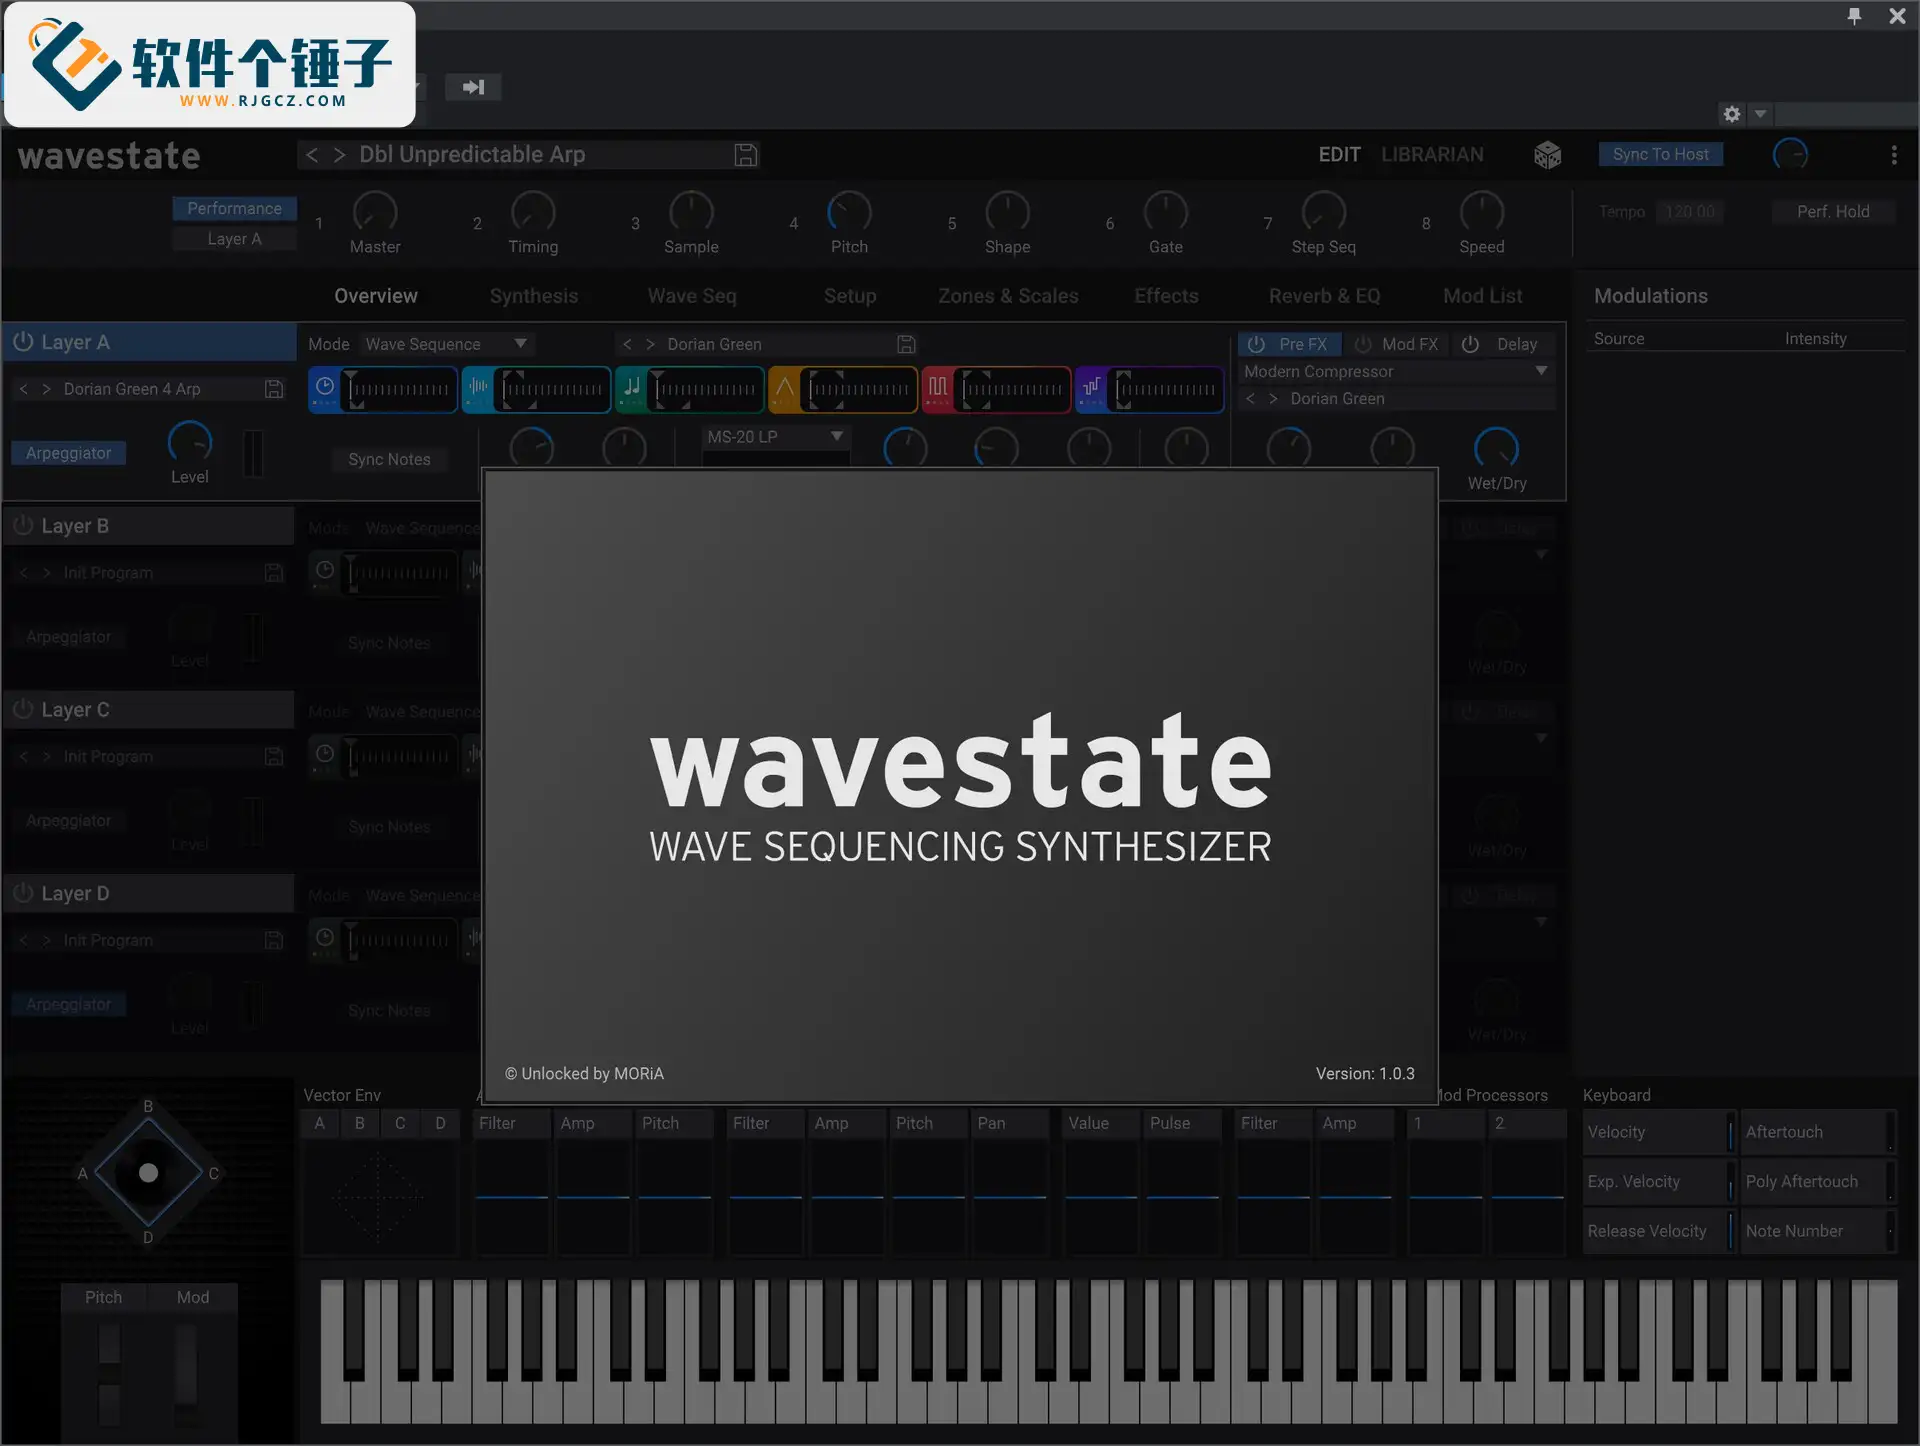Screen dimensions: 1920x1446
Task: Open the MS-20 LP filter type dropdown
Action: 776,437
